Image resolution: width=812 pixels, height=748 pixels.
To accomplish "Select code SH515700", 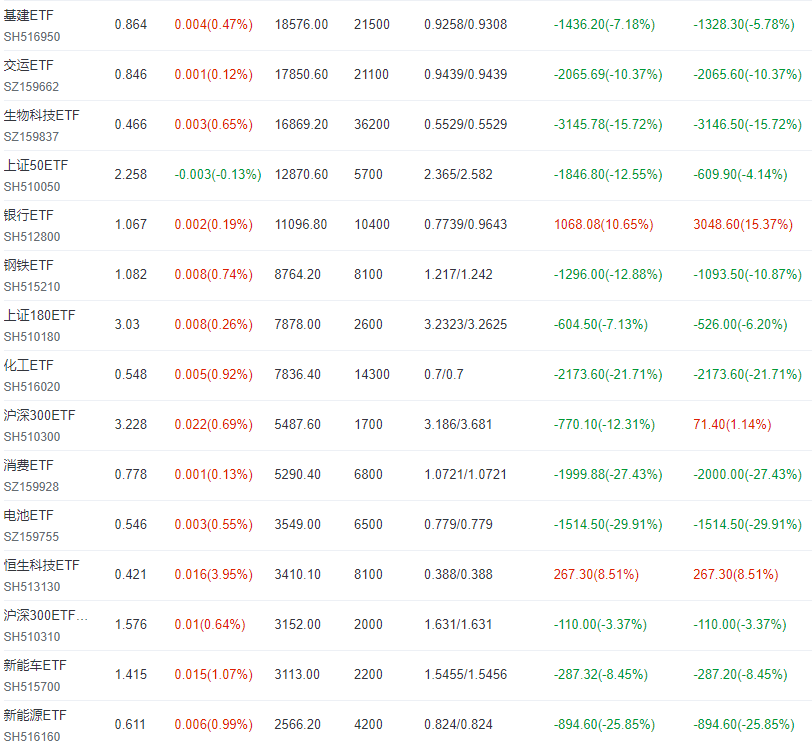I will coord(32,686).
